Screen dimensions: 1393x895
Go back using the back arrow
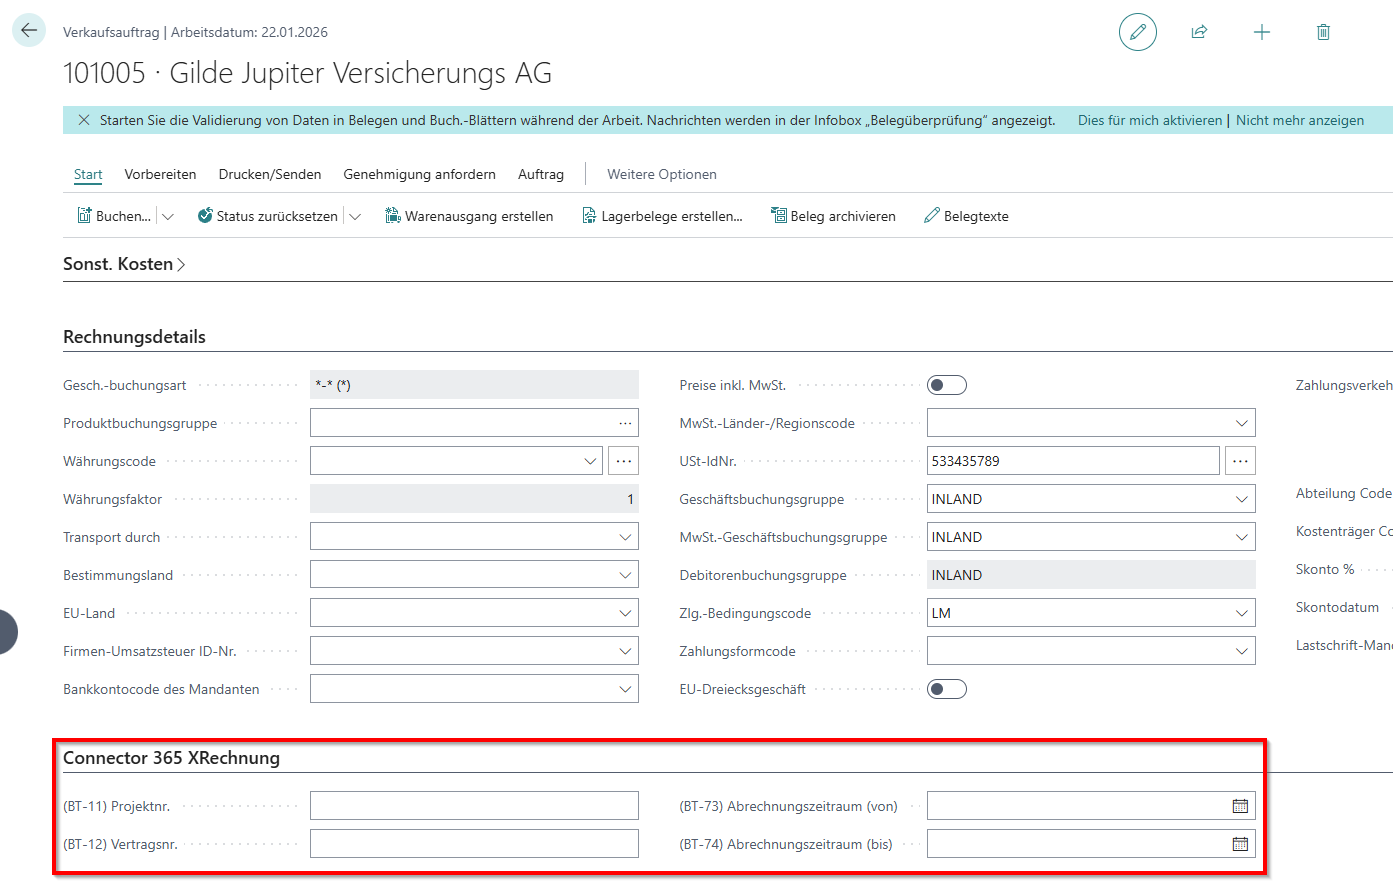[29, 30]
